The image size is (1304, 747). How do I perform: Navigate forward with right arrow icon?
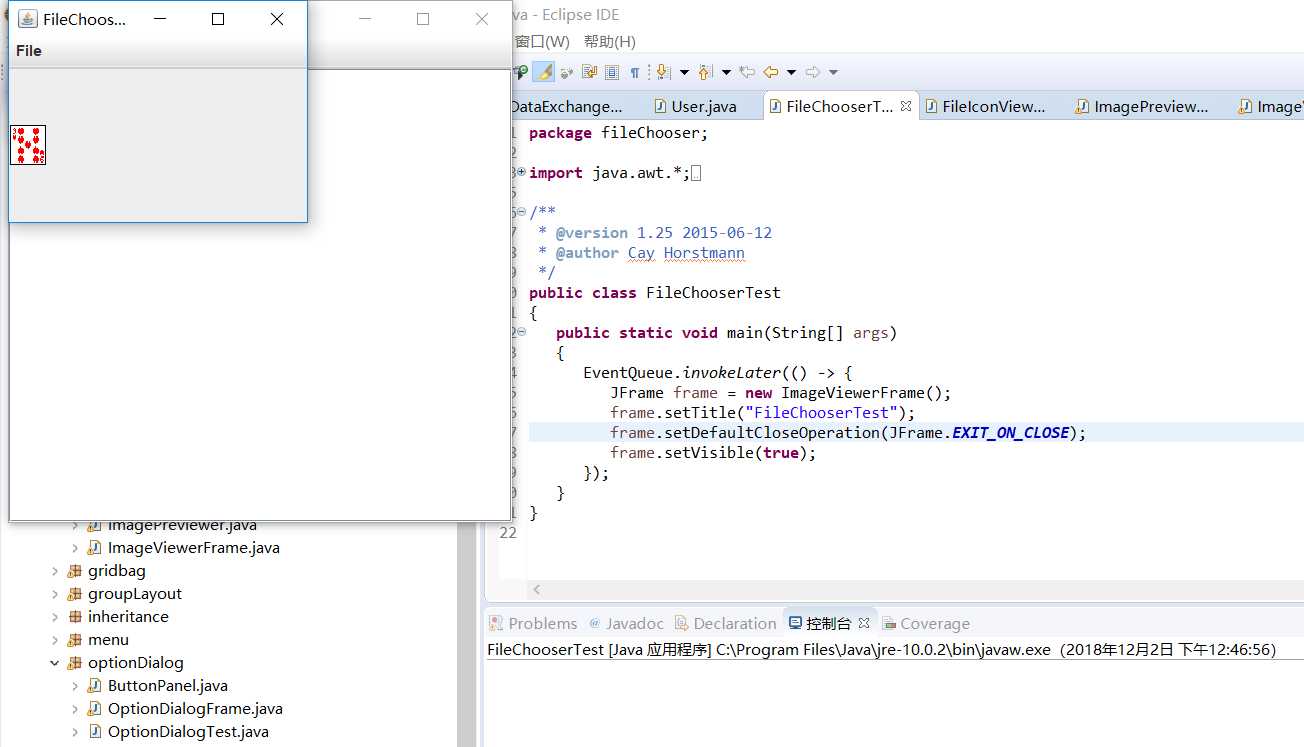[x=813, y=72]
